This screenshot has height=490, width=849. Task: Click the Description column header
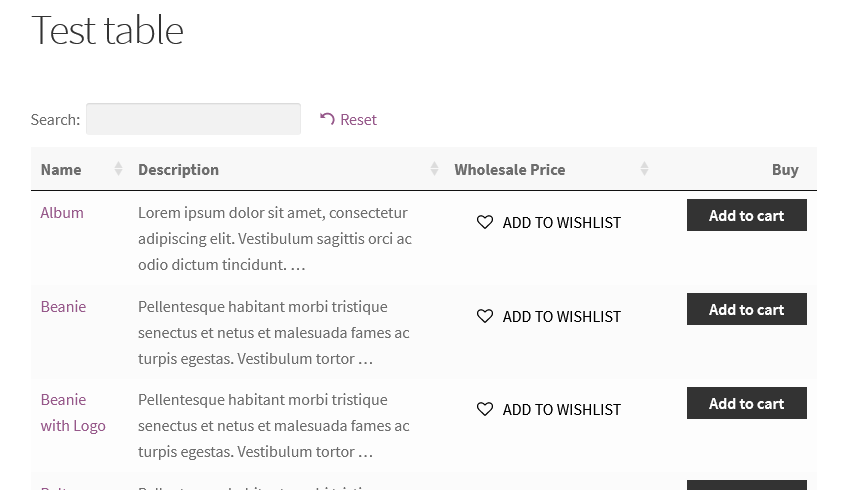click(x=179, y=169)
